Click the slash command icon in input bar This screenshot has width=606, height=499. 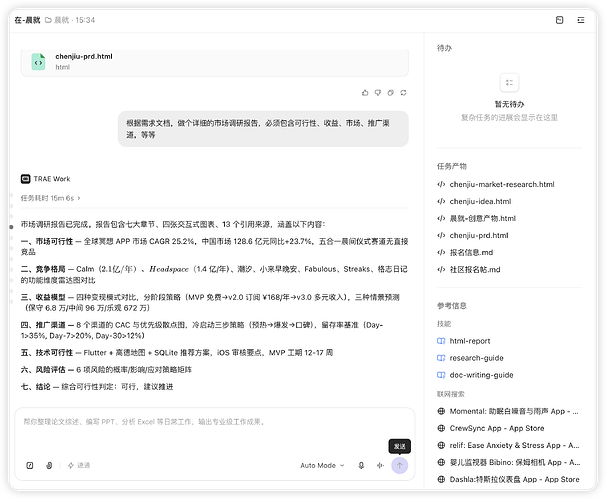click(30, 465)
